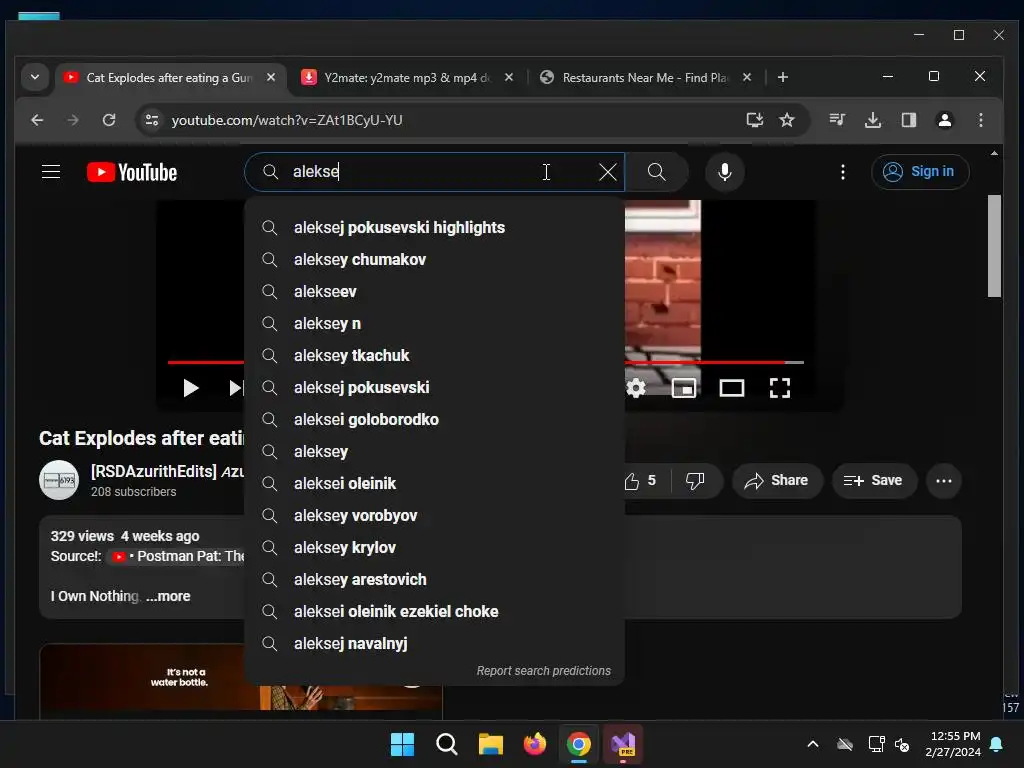This screenshot has height=768, width=1024.
Task: Show hidden system tray icons
Action: tap(813, 744)
